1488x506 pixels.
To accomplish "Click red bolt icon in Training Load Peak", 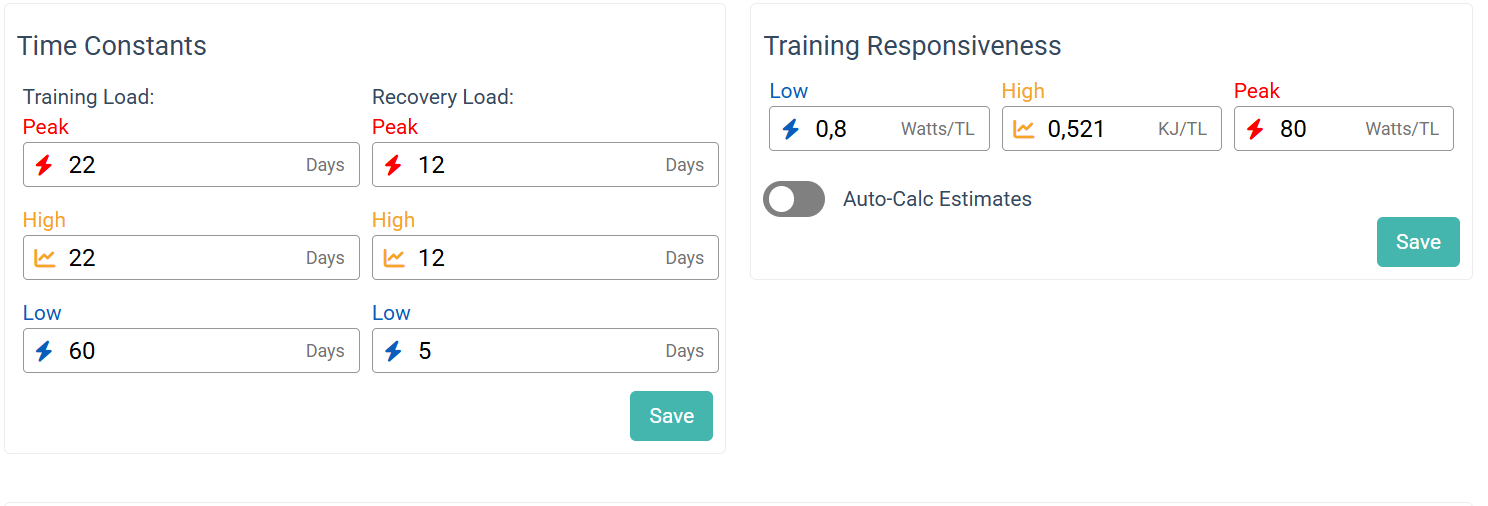I will pyautogui.click(x=44, y=165).
